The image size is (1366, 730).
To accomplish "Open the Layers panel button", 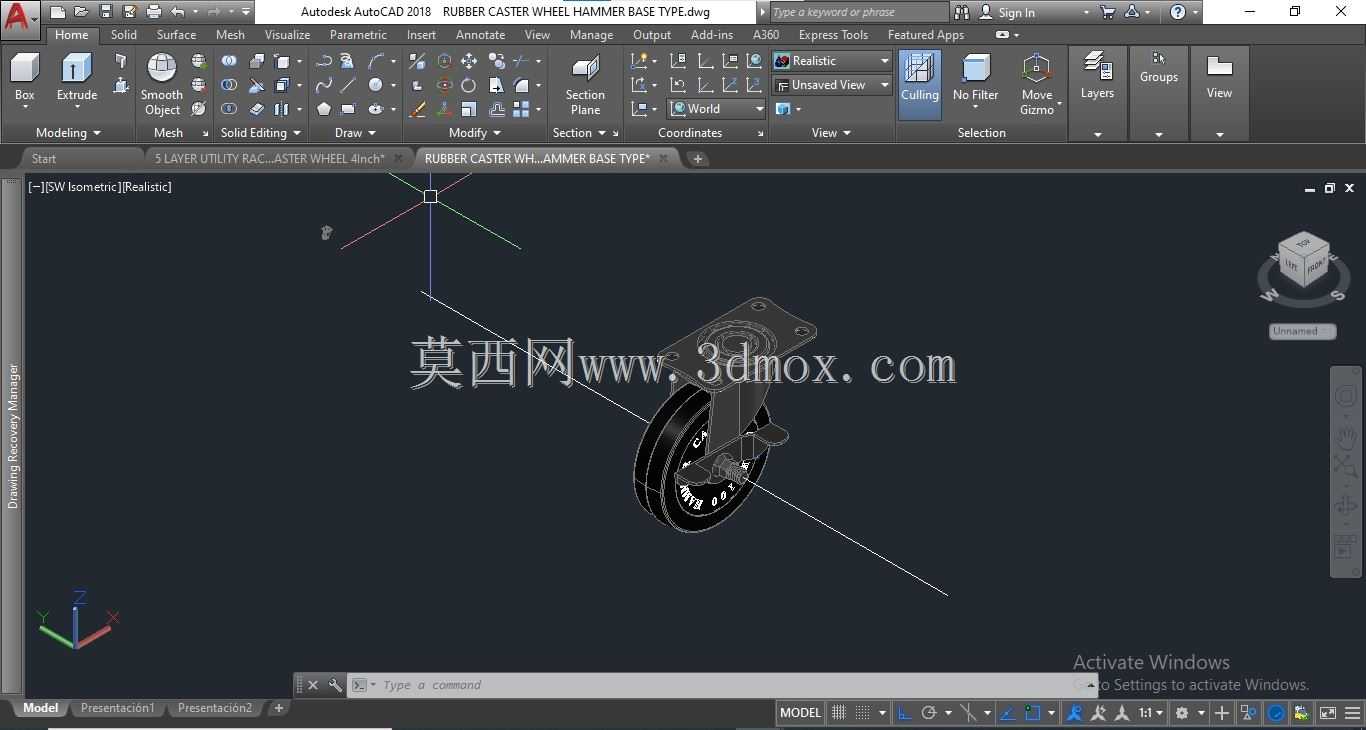I will [1097, 77].
